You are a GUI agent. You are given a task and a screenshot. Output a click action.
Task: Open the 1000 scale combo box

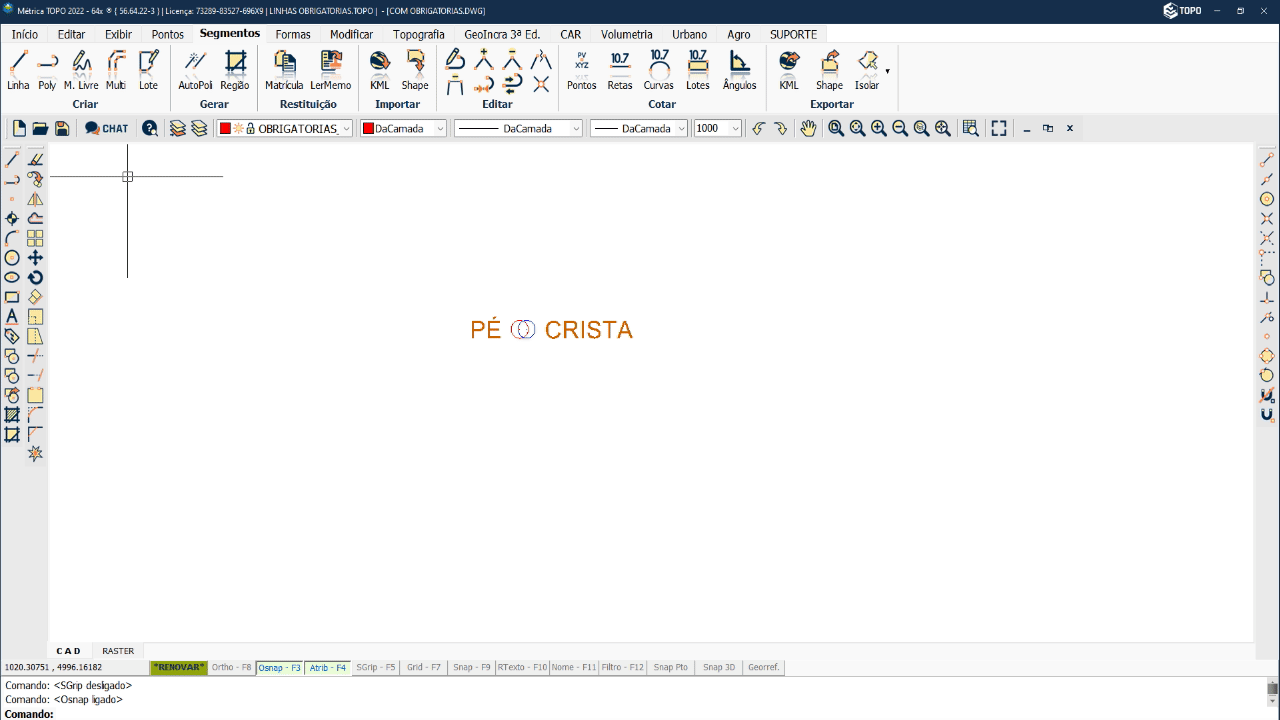point(736,128)
